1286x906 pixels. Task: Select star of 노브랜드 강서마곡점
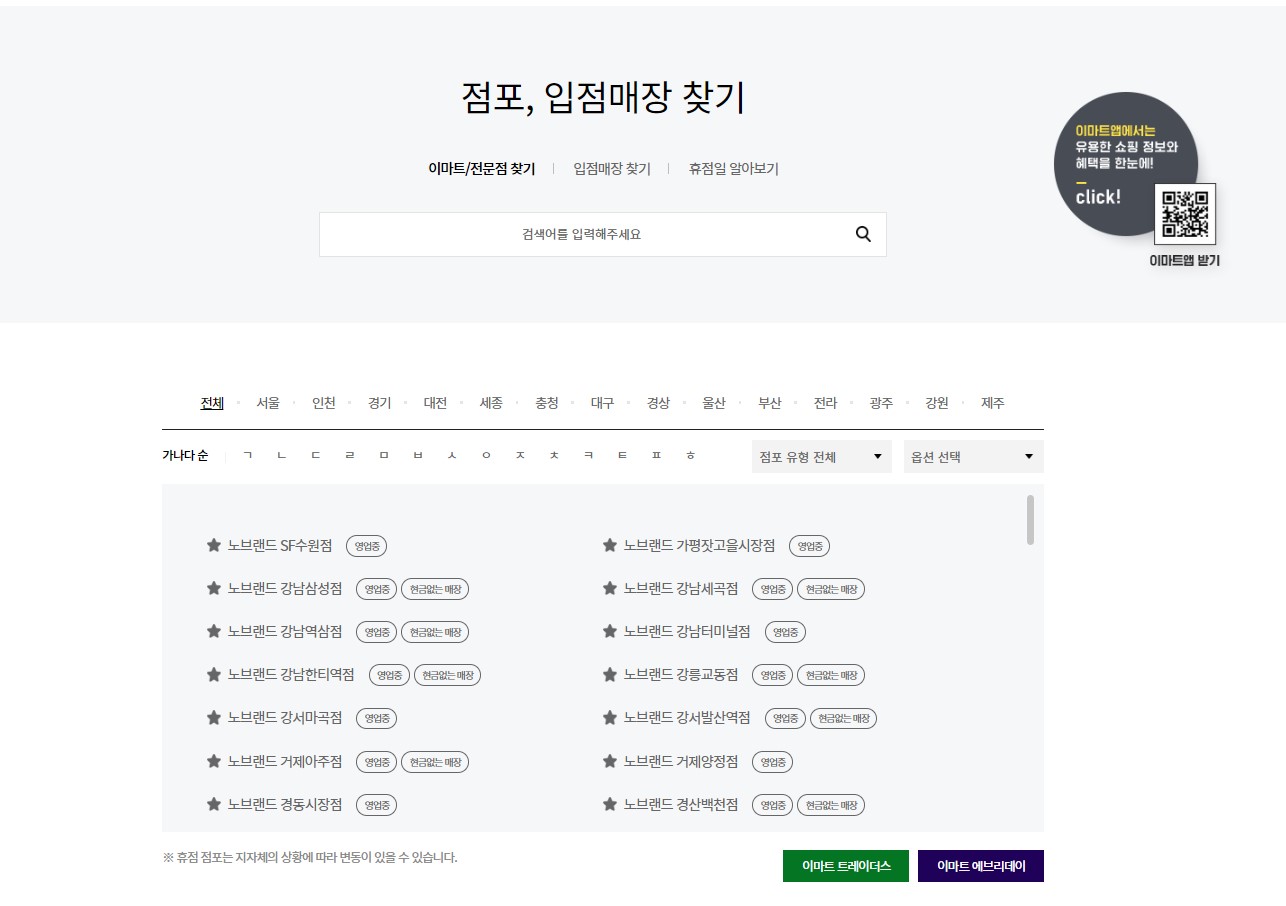[x=213, y=717]
